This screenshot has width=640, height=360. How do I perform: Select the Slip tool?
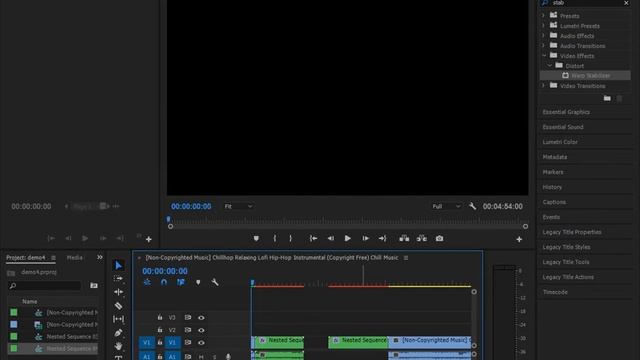[118, 319]
